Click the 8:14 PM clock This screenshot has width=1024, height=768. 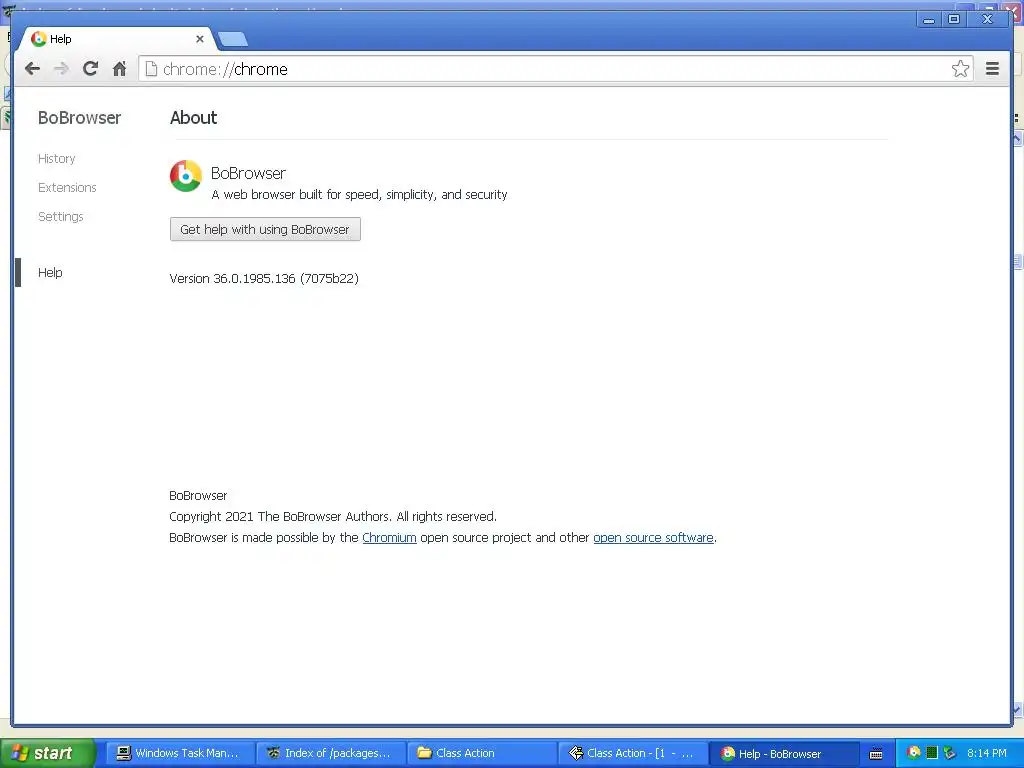pos(987,753)
